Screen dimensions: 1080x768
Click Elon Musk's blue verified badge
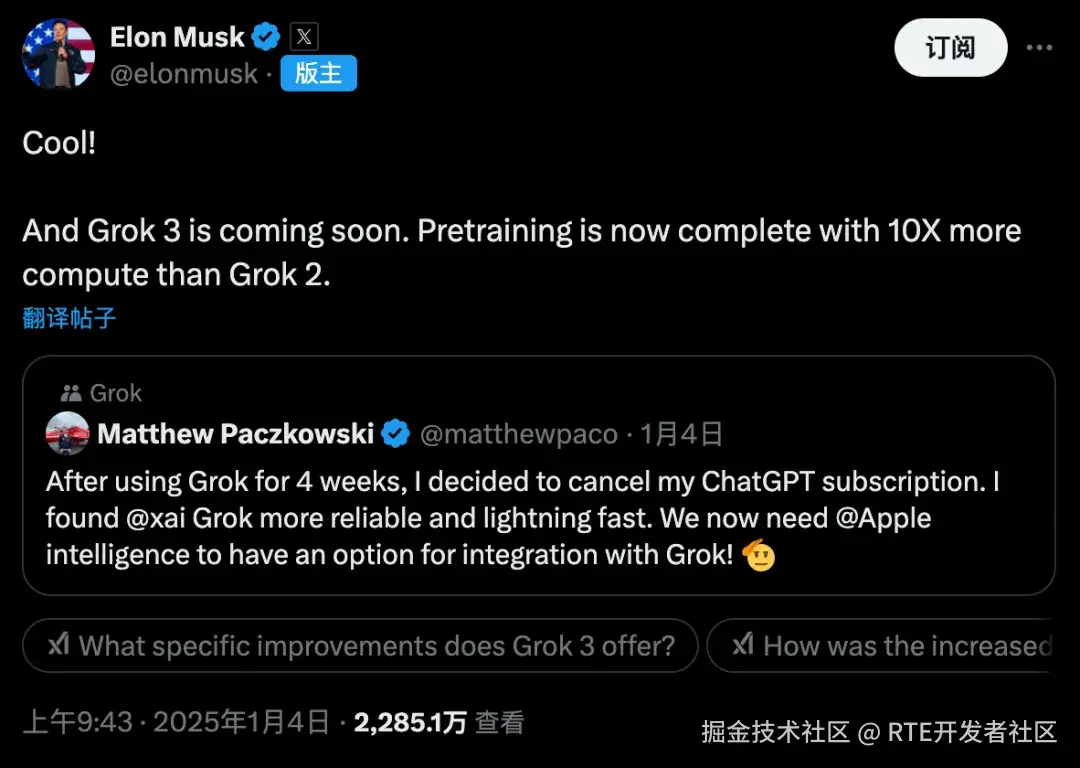(266, 38)
